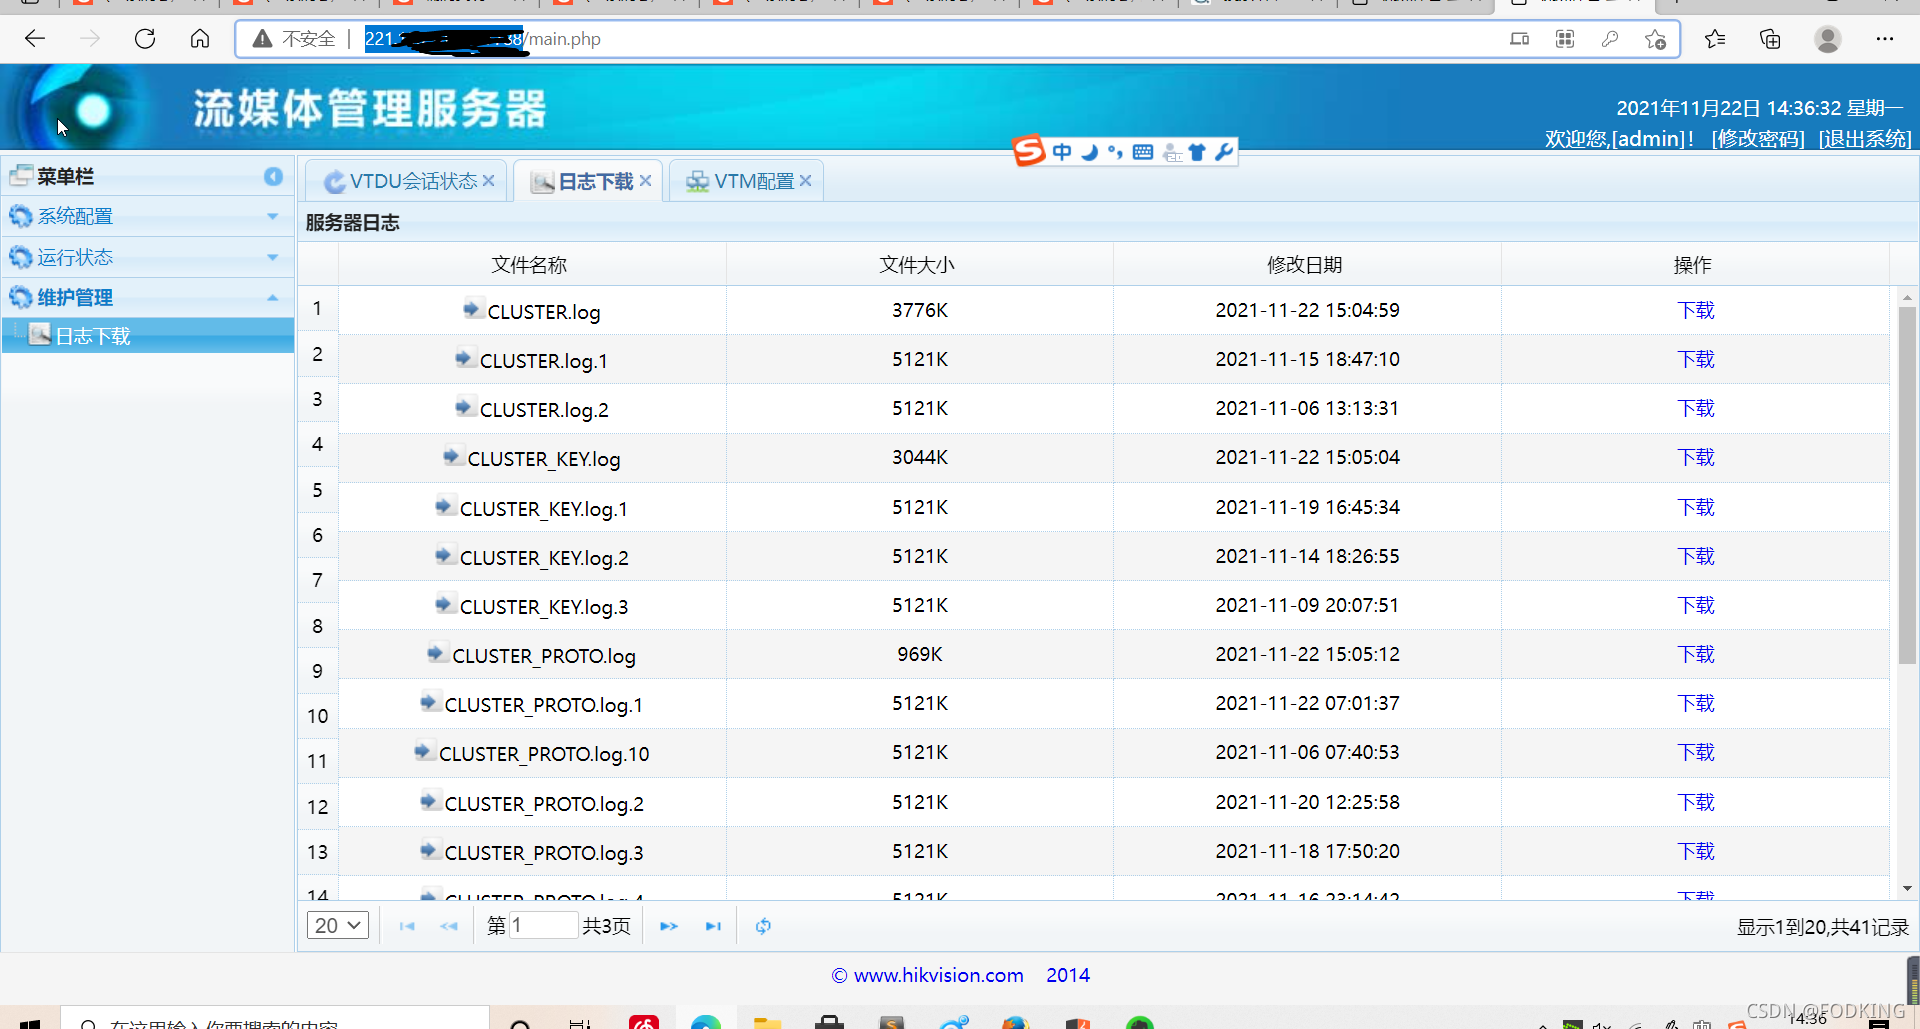
Task: Close the VTDU会话状态 tab
Action: [489, 181]
